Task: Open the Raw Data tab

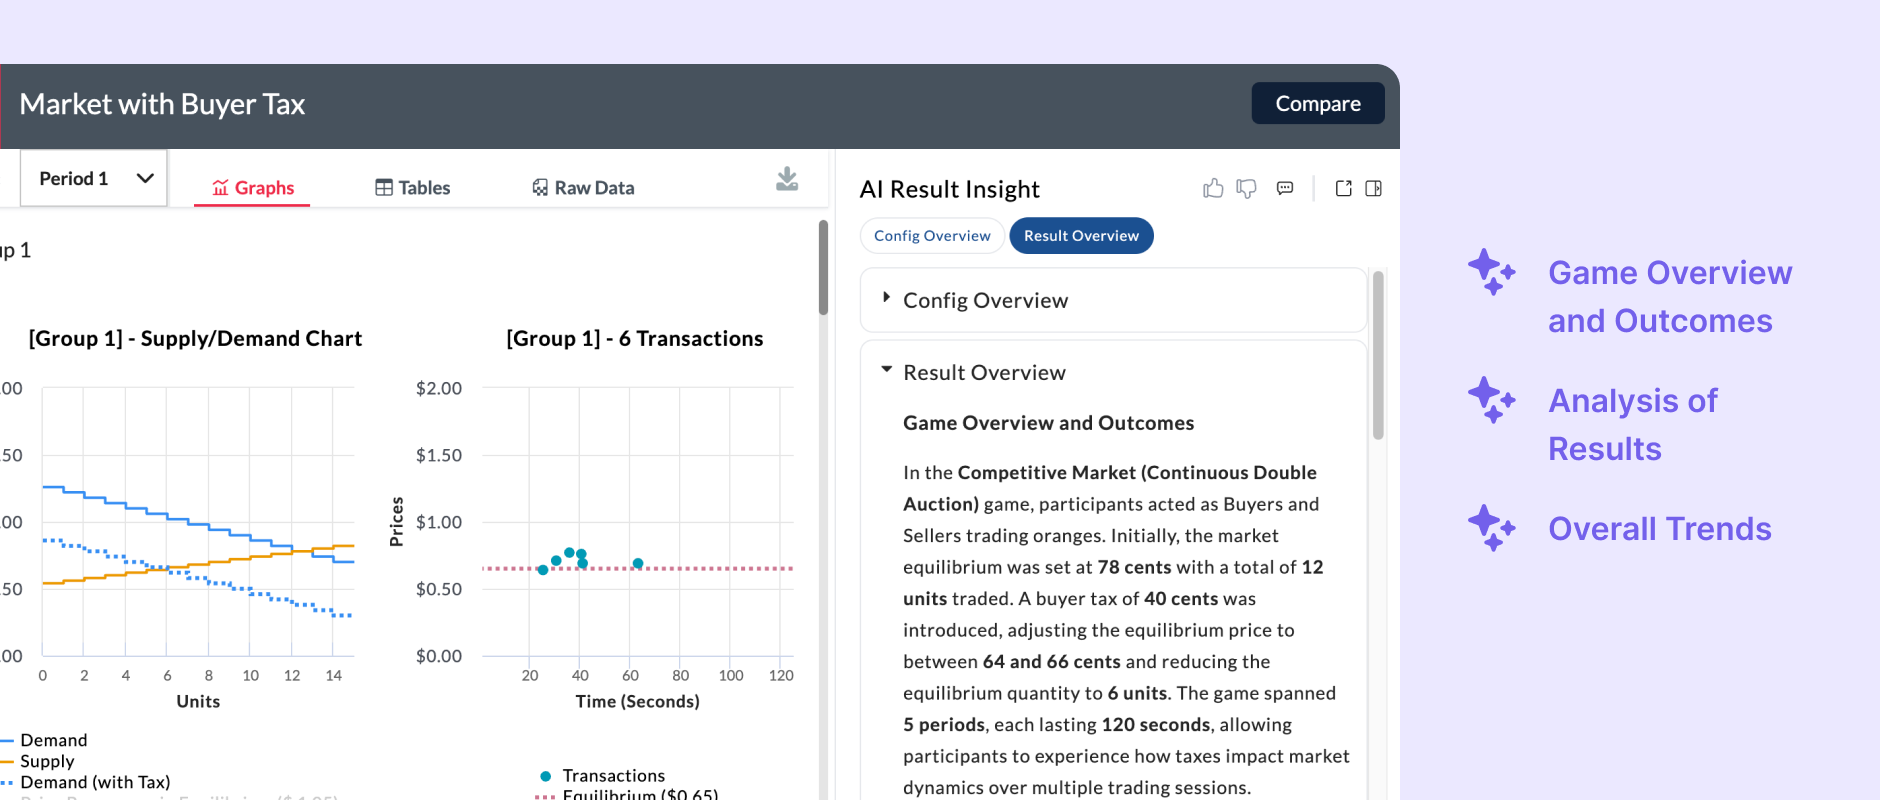Action: pos(583,187)
